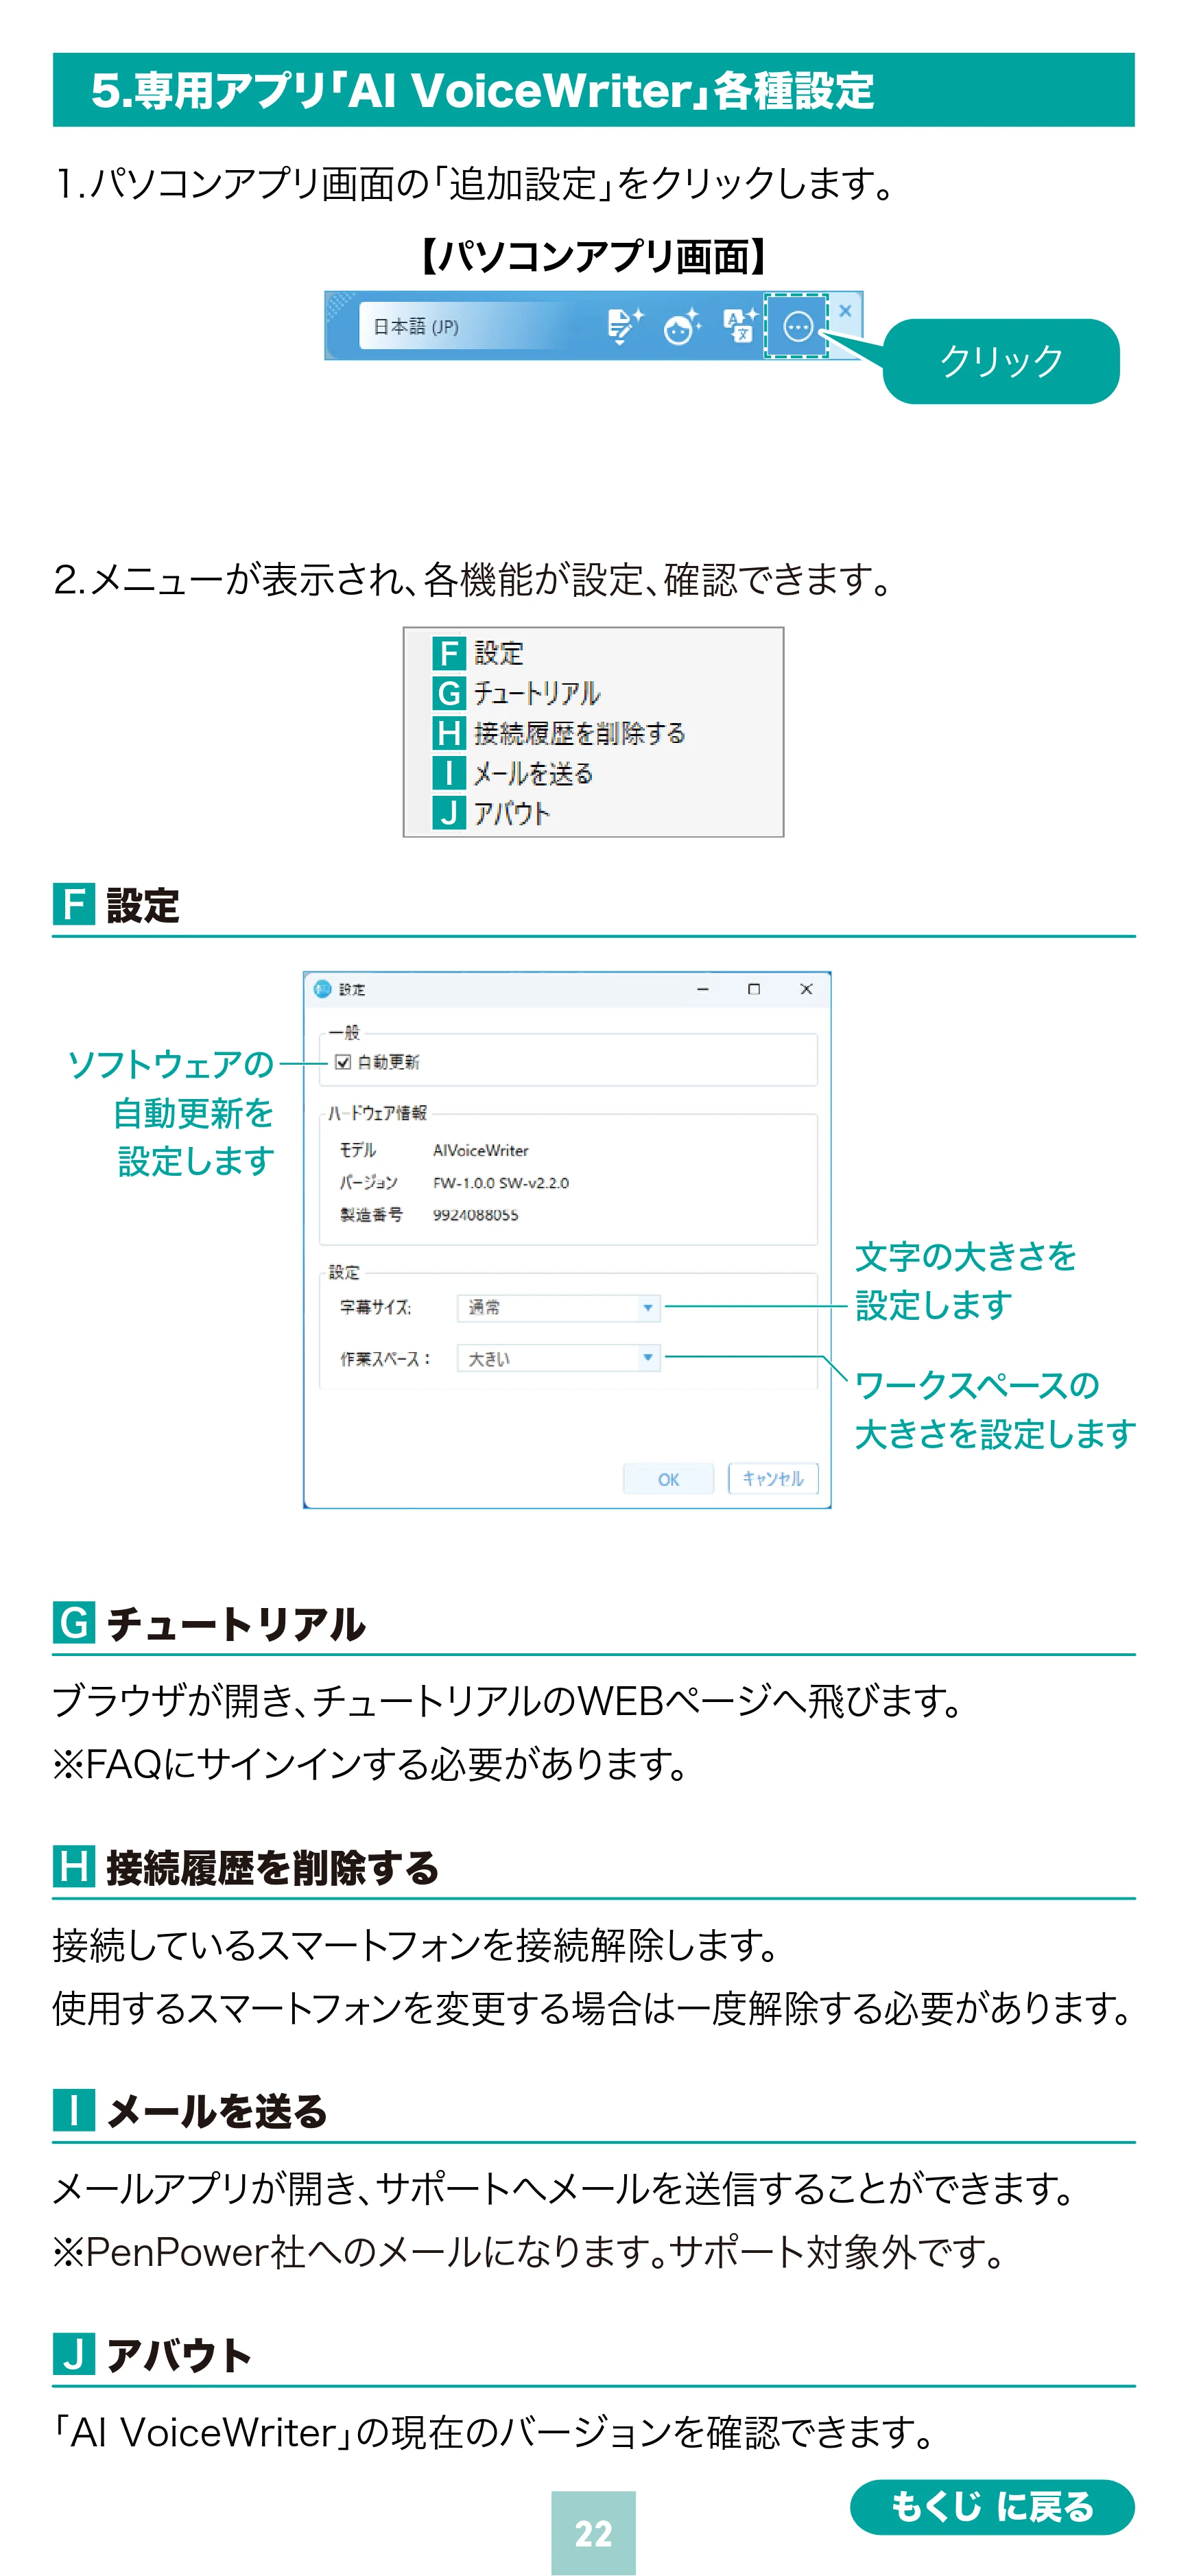Screen dimensions: 1188x2576
Task: Click the voice-to-text document icon in toolbar
Action: coord(625,326)
